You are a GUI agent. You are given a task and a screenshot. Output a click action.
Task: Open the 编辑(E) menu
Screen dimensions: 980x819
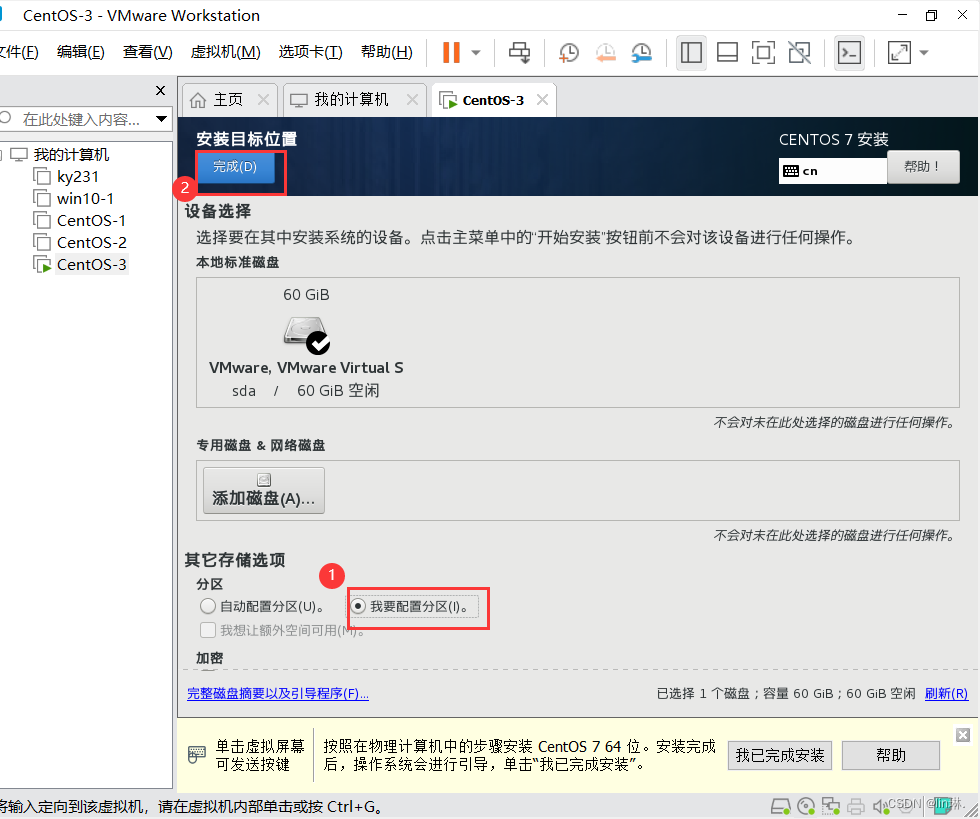(x=81, y=52)
